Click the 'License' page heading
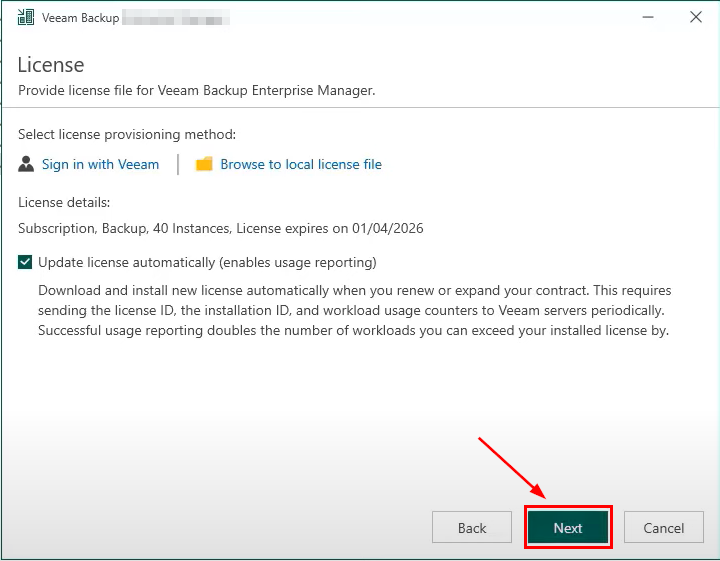 coord(51,65)
